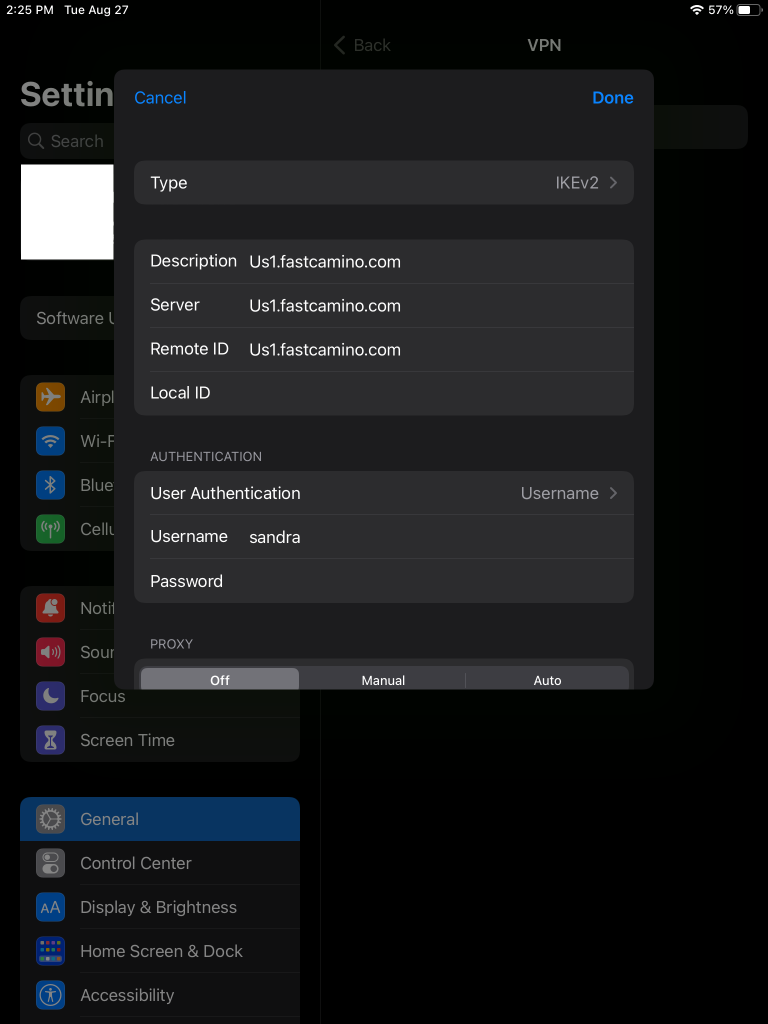This screenshot has width=768, height=1024.
Task: Expand the User Authentication Username chevron
Action: pyautogui.click(x=612, y=493)
